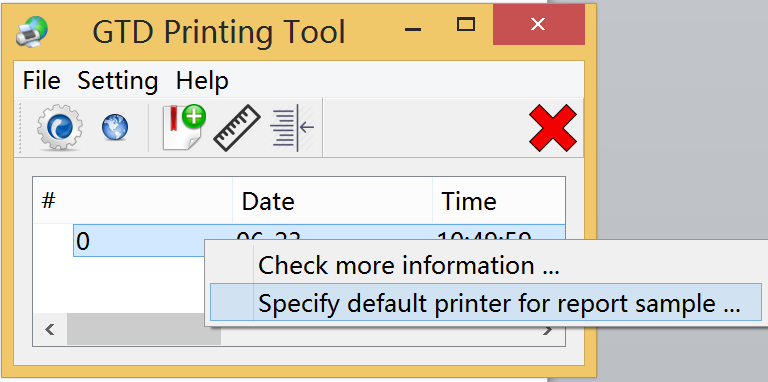
Task: Click the horizontal scrollbar left arrow
Action: pos(49,329)
